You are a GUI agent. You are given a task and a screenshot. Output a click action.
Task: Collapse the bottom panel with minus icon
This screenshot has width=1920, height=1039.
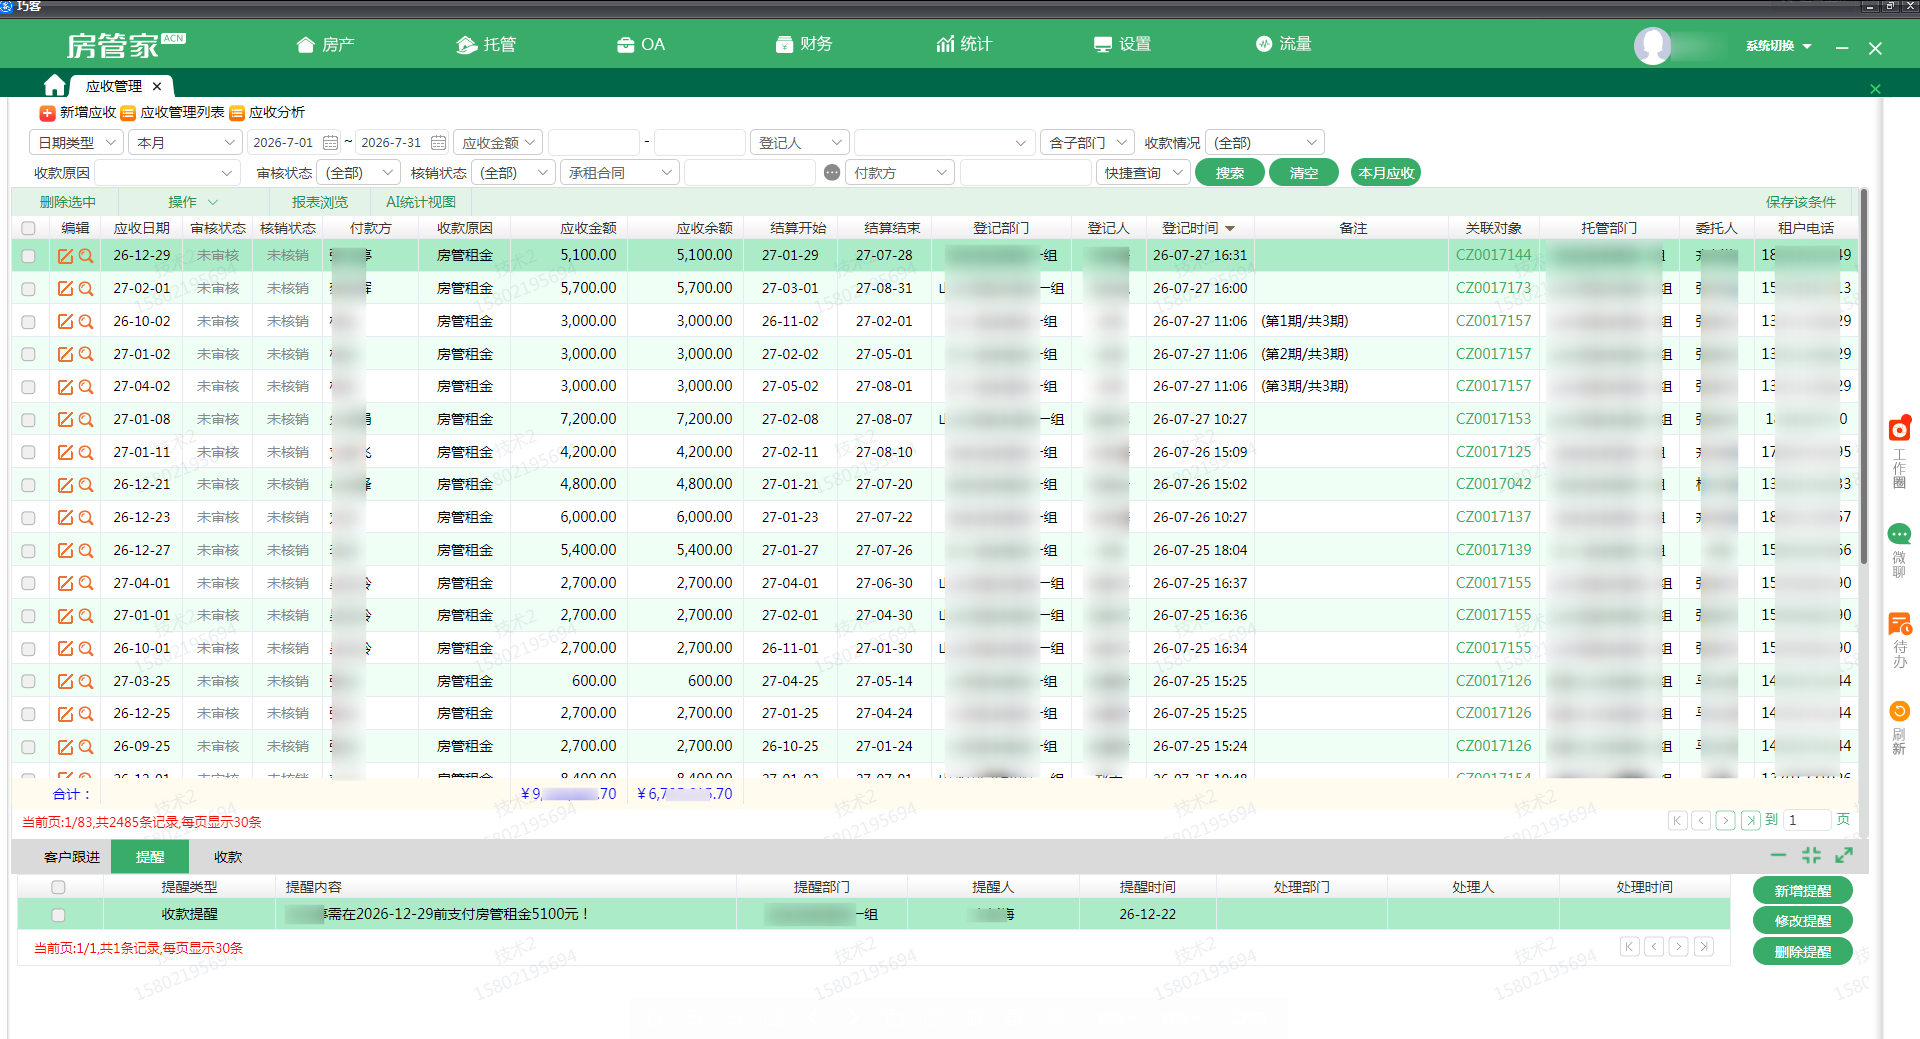[1778, 855]
